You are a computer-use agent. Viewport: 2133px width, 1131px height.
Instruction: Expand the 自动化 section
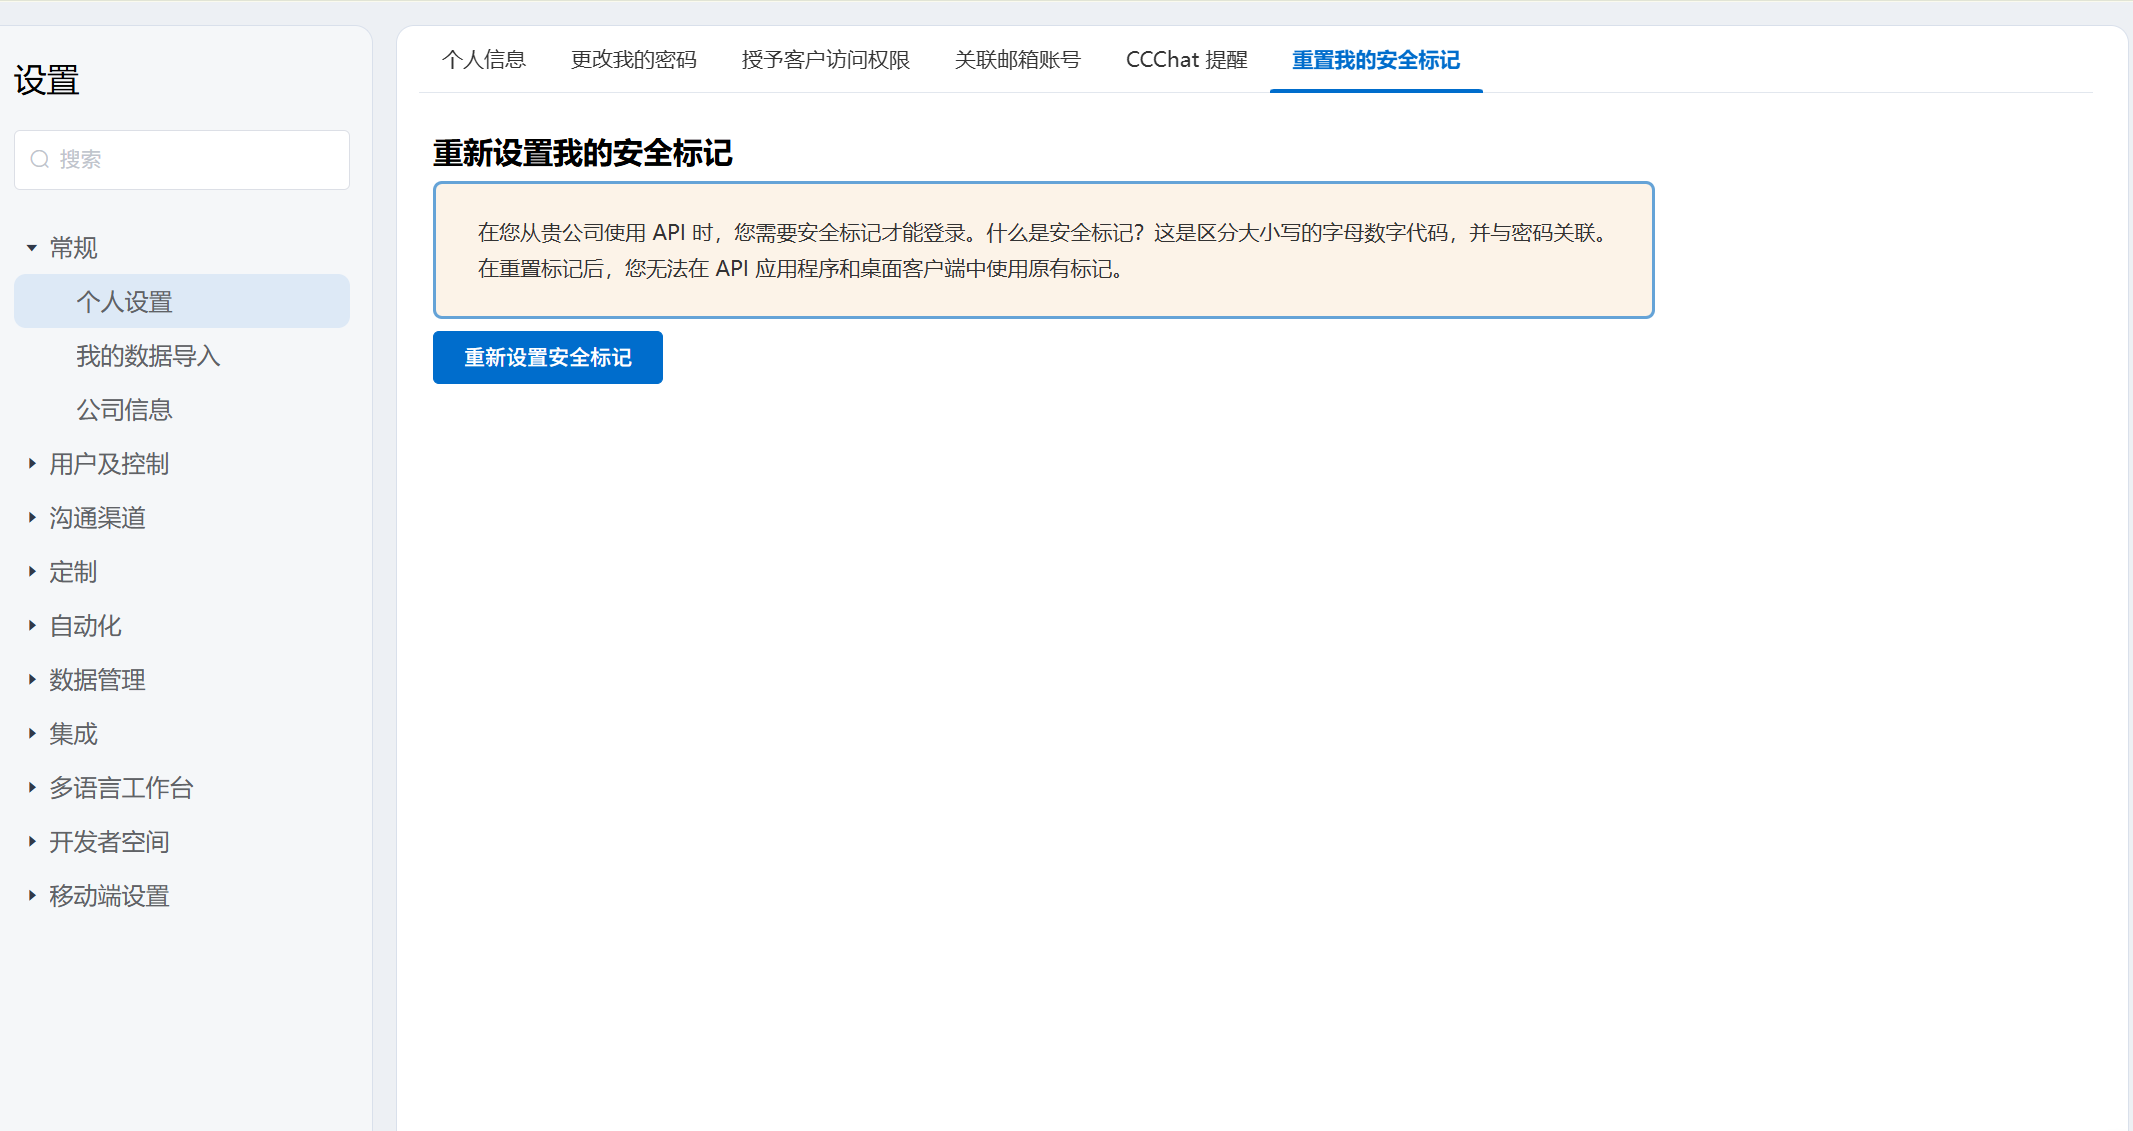[85, 626]
